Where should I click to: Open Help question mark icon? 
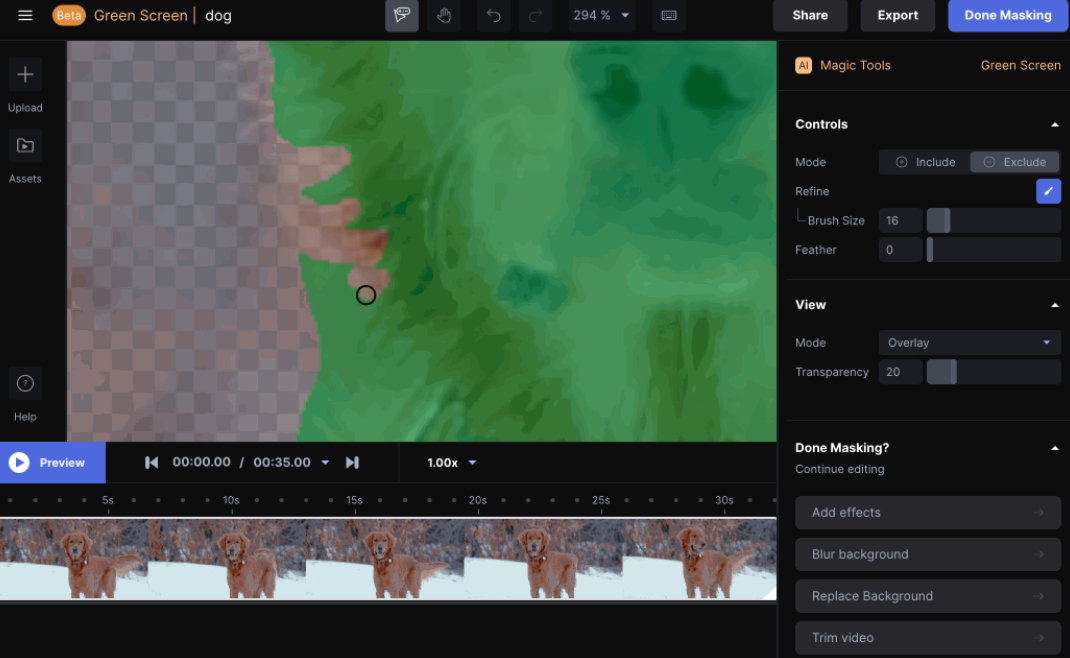point(25,384)
